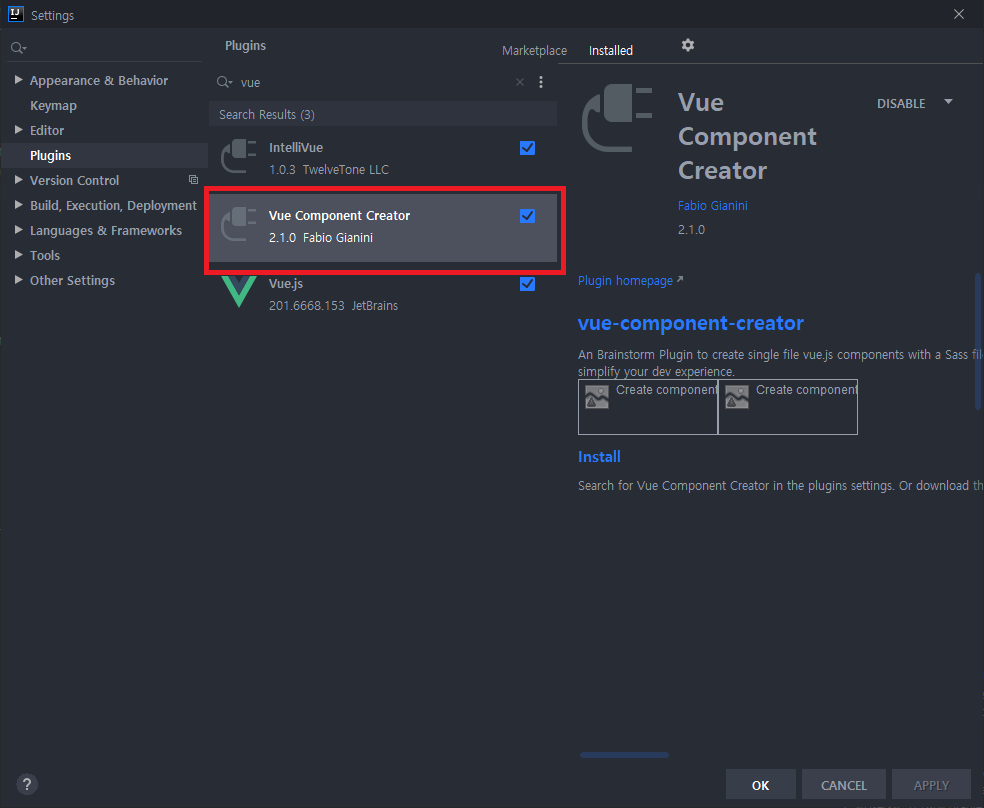This screenshot has height=808, width=984.
Task: Open the plugin search options menu
Action: click(541, 82)
